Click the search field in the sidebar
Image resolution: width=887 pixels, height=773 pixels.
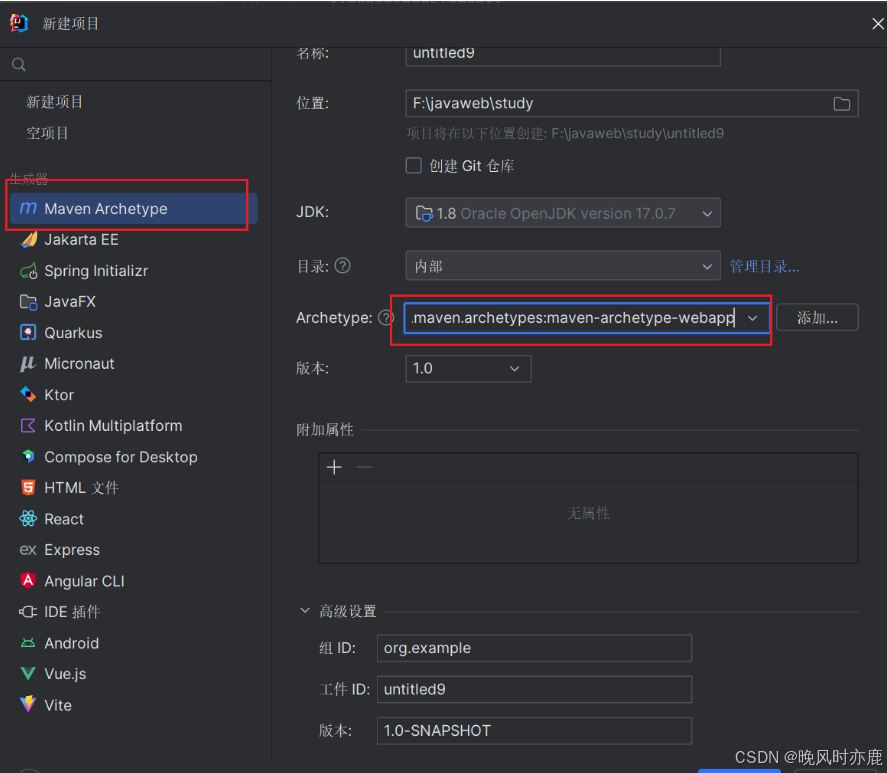136,65
